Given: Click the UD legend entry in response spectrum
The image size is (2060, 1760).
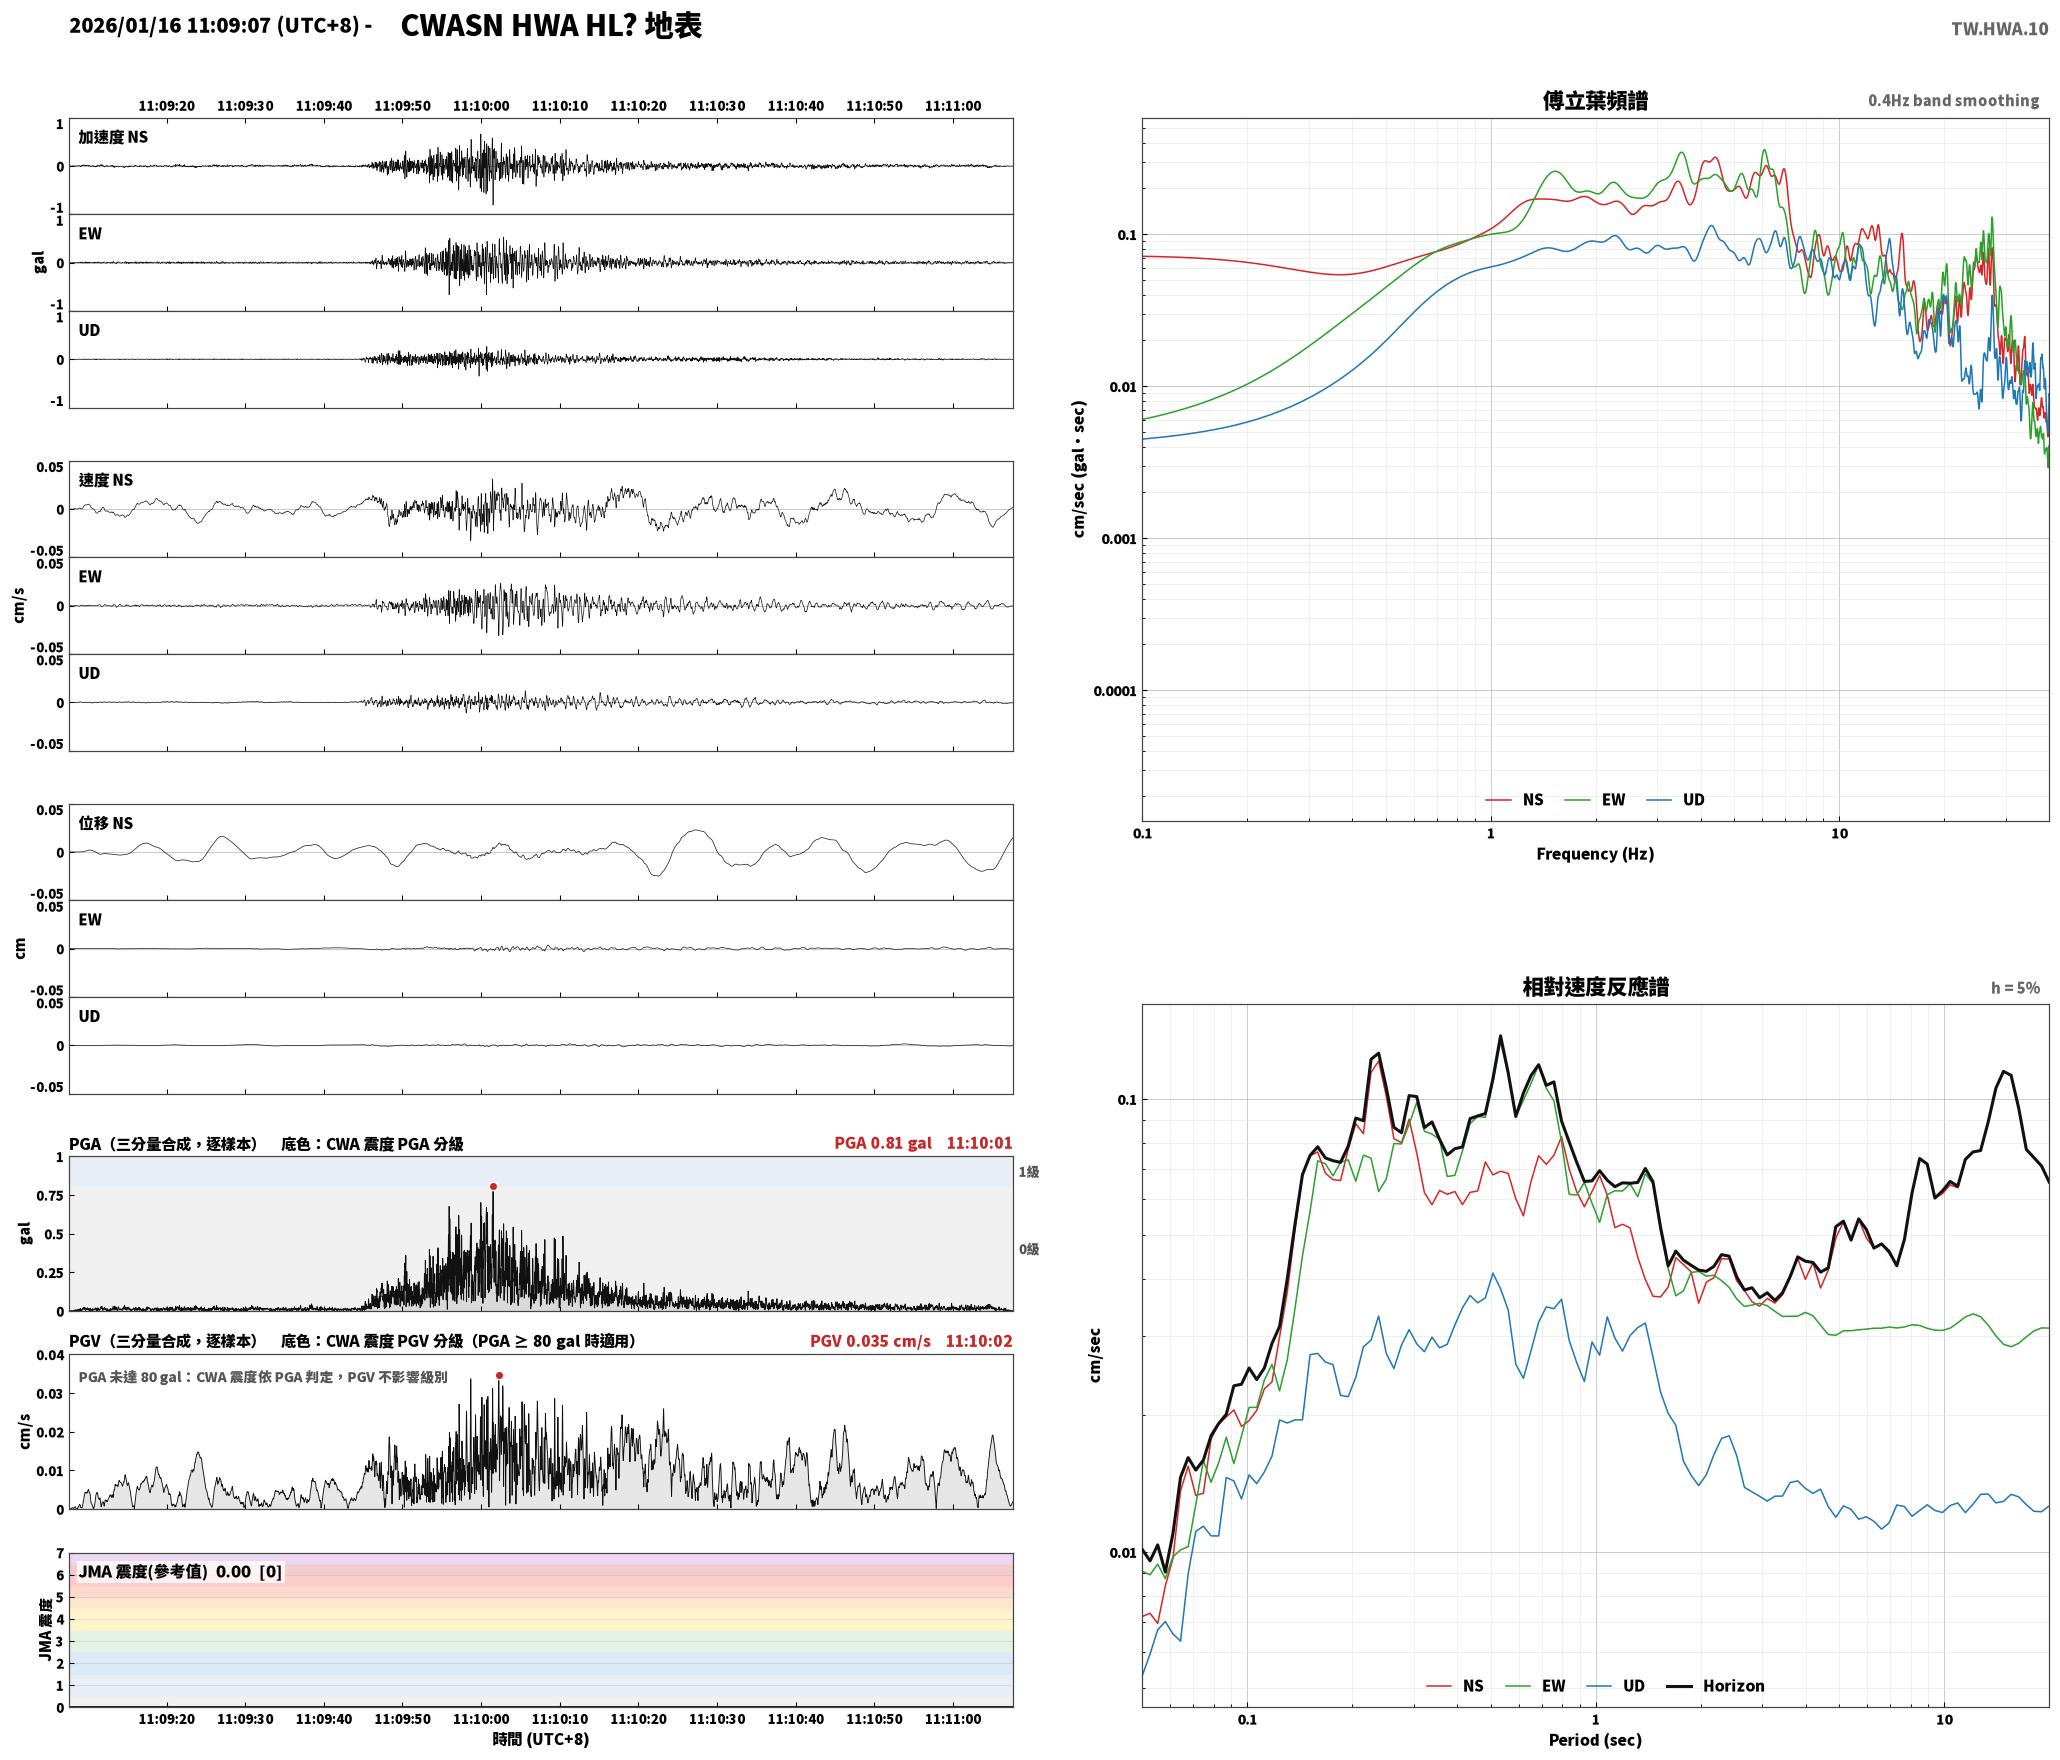Looking at the screenshot, I should pyautogui.click(x=1615, y=1686).
